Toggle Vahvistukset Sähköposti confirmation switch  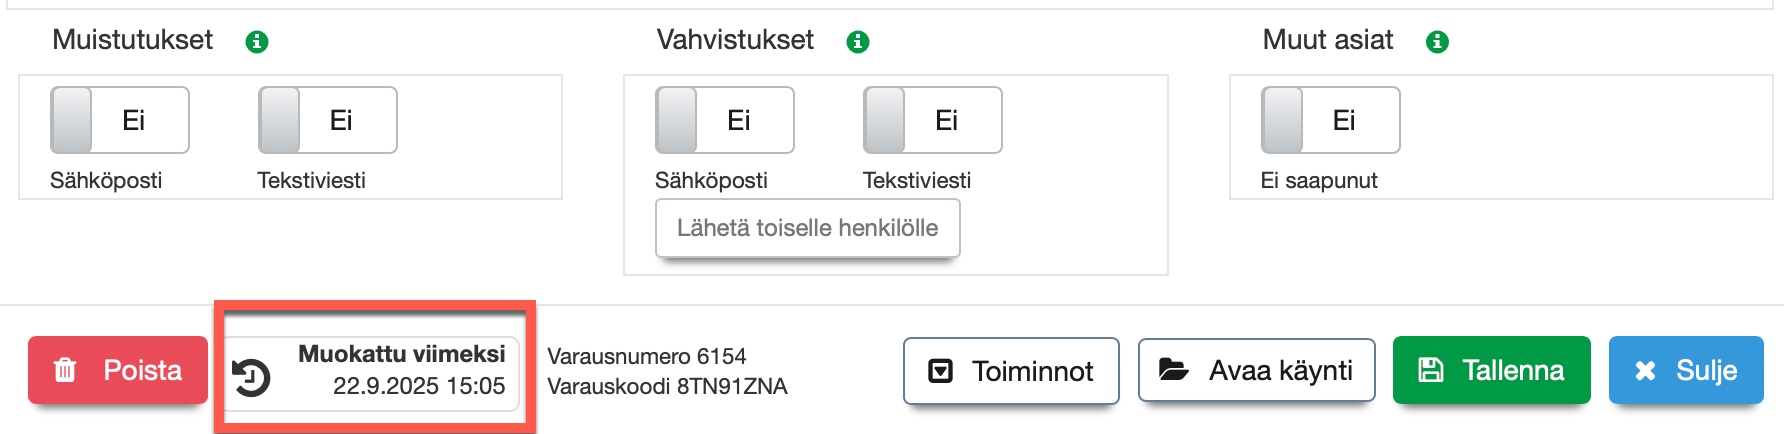click(725, 120)
